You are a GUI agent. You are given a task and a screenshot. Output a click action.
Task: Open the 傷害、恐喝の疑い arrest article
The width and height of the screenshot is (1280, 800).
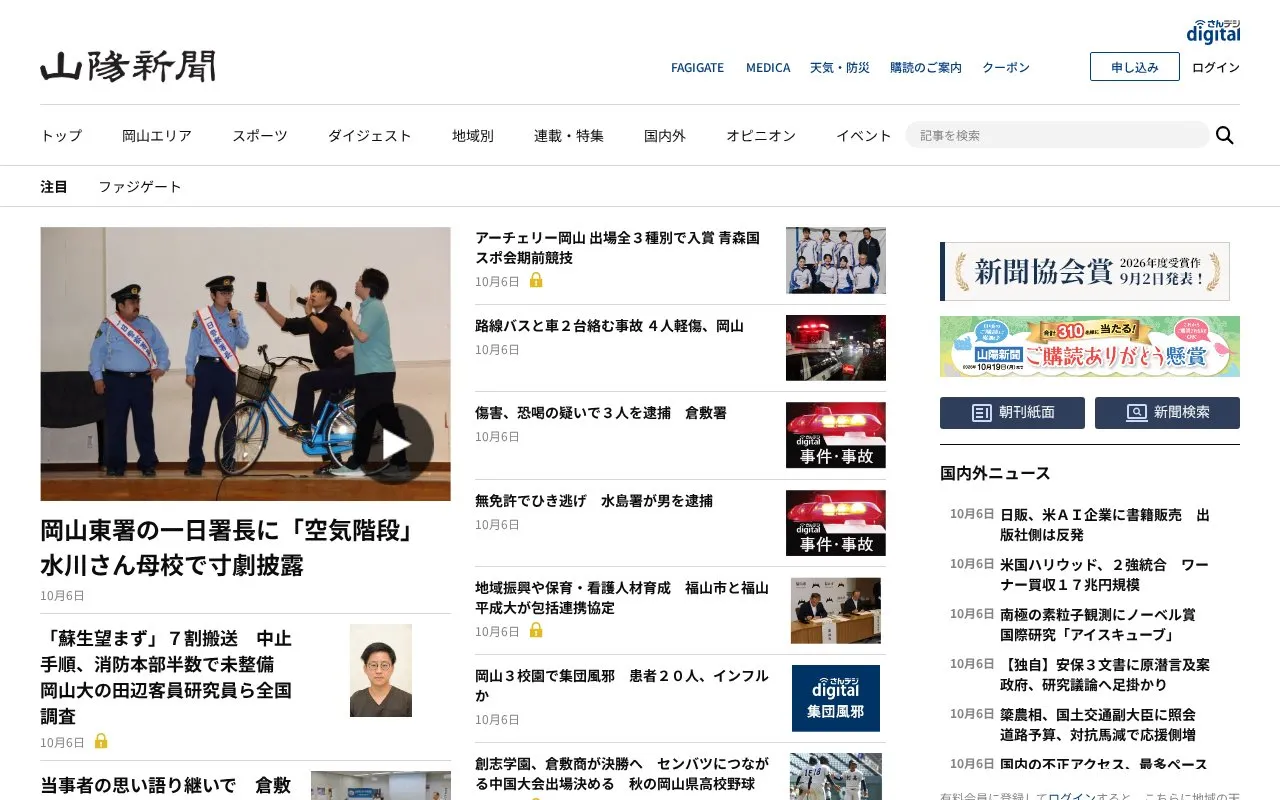601,413
